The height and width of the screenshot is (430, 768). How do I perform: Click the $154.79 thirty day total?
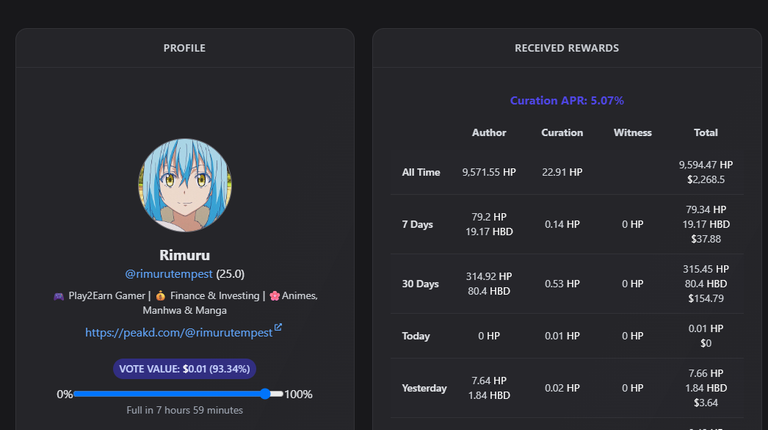click(706, 299)
